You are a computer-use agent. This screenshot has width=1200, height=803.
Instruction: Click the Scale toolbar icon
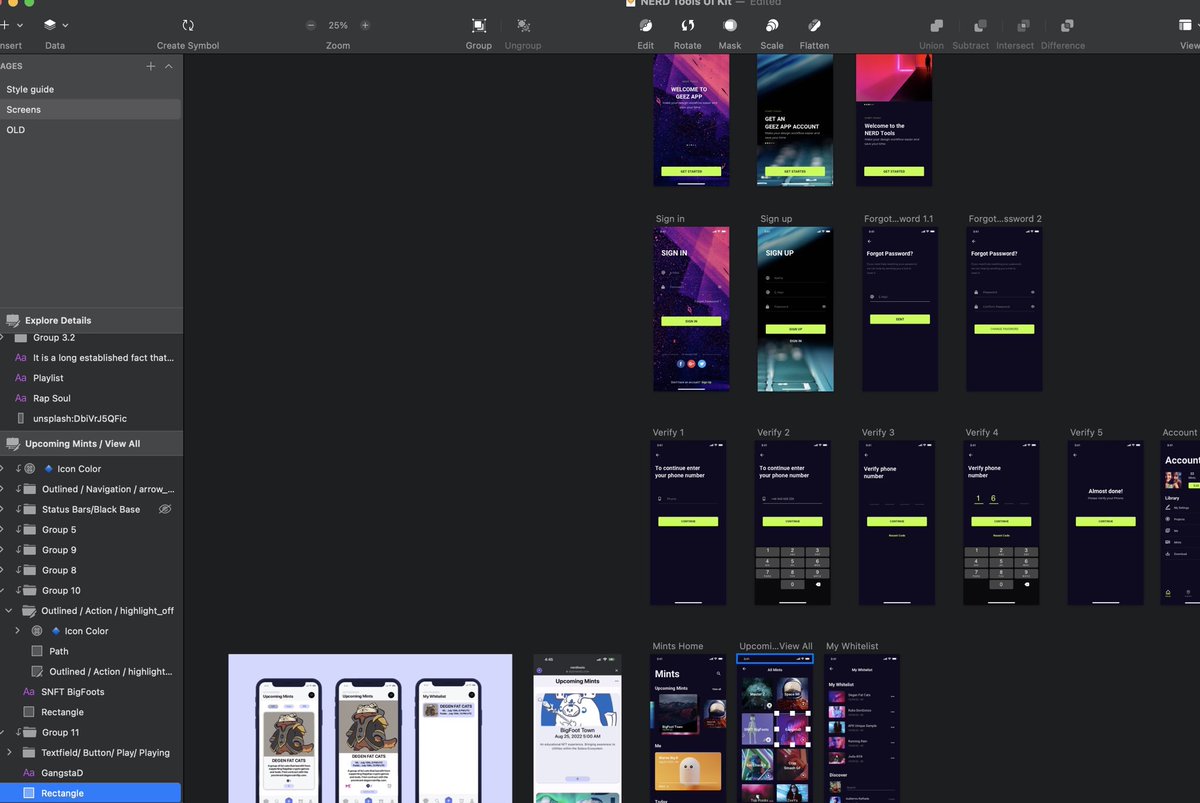point(772,25)
